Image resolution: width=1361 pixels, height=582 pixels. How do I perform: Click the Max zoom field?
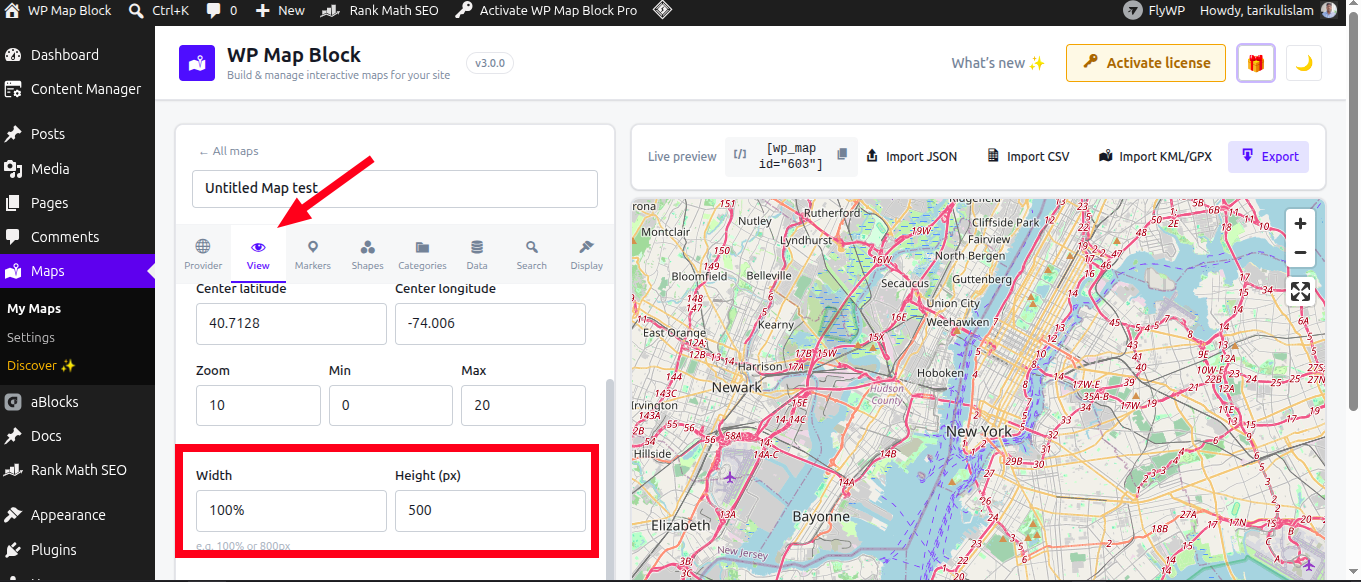pyautogui.click(x=523, y=405)
